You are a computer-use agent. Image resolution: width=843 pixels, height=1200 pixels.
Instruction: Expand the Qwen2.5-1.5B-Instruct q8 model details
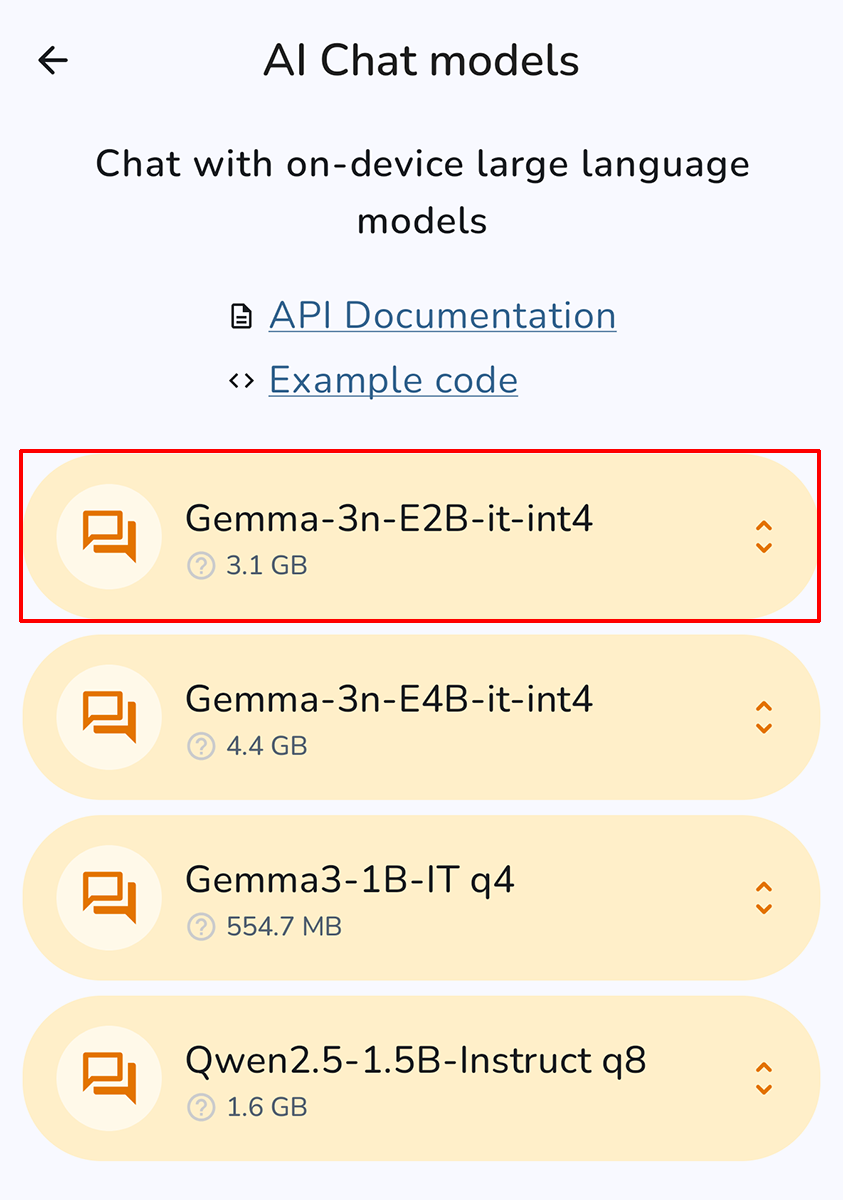(x=763, y=1078)
